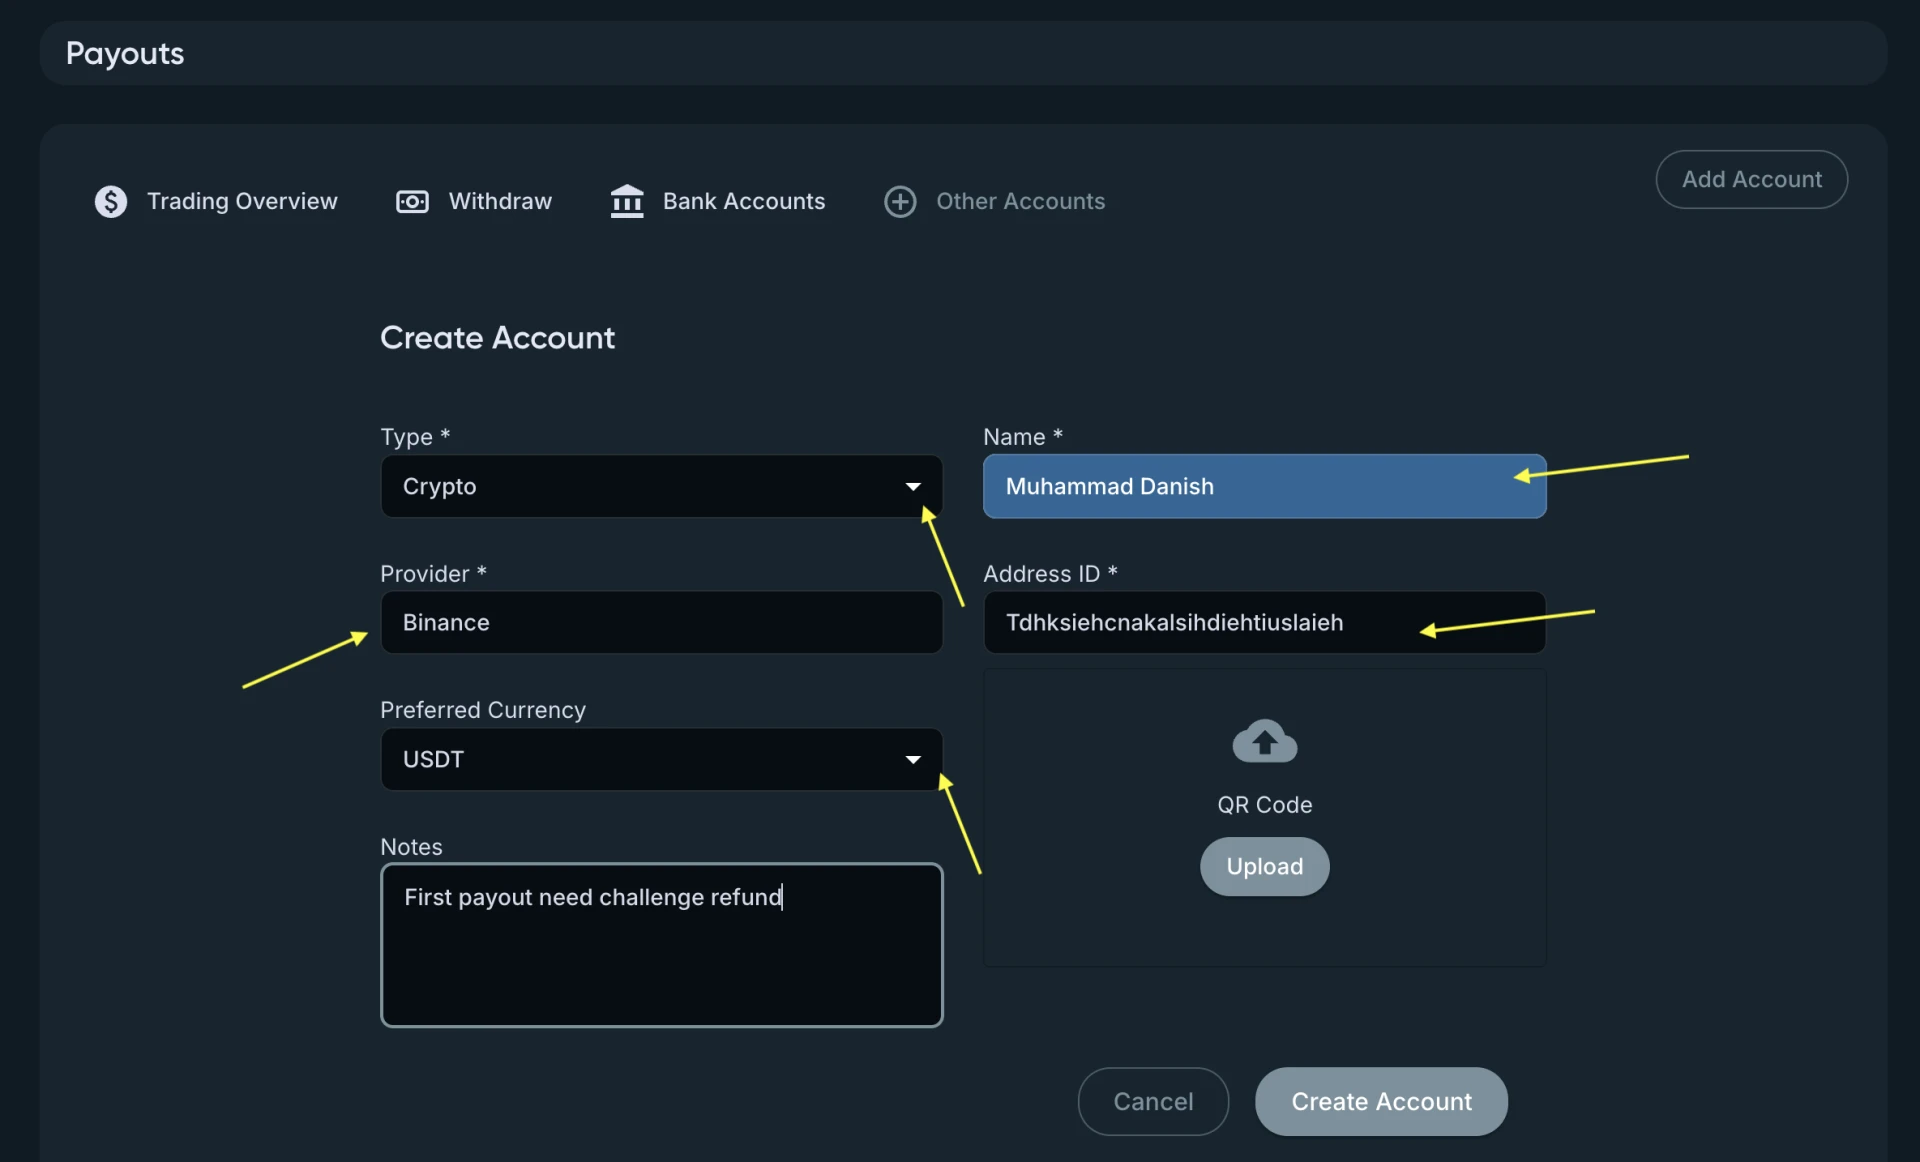Click the Type dropdown arrow
This screenshot has height=1162, width=1920.
click(x=913, y=487)
